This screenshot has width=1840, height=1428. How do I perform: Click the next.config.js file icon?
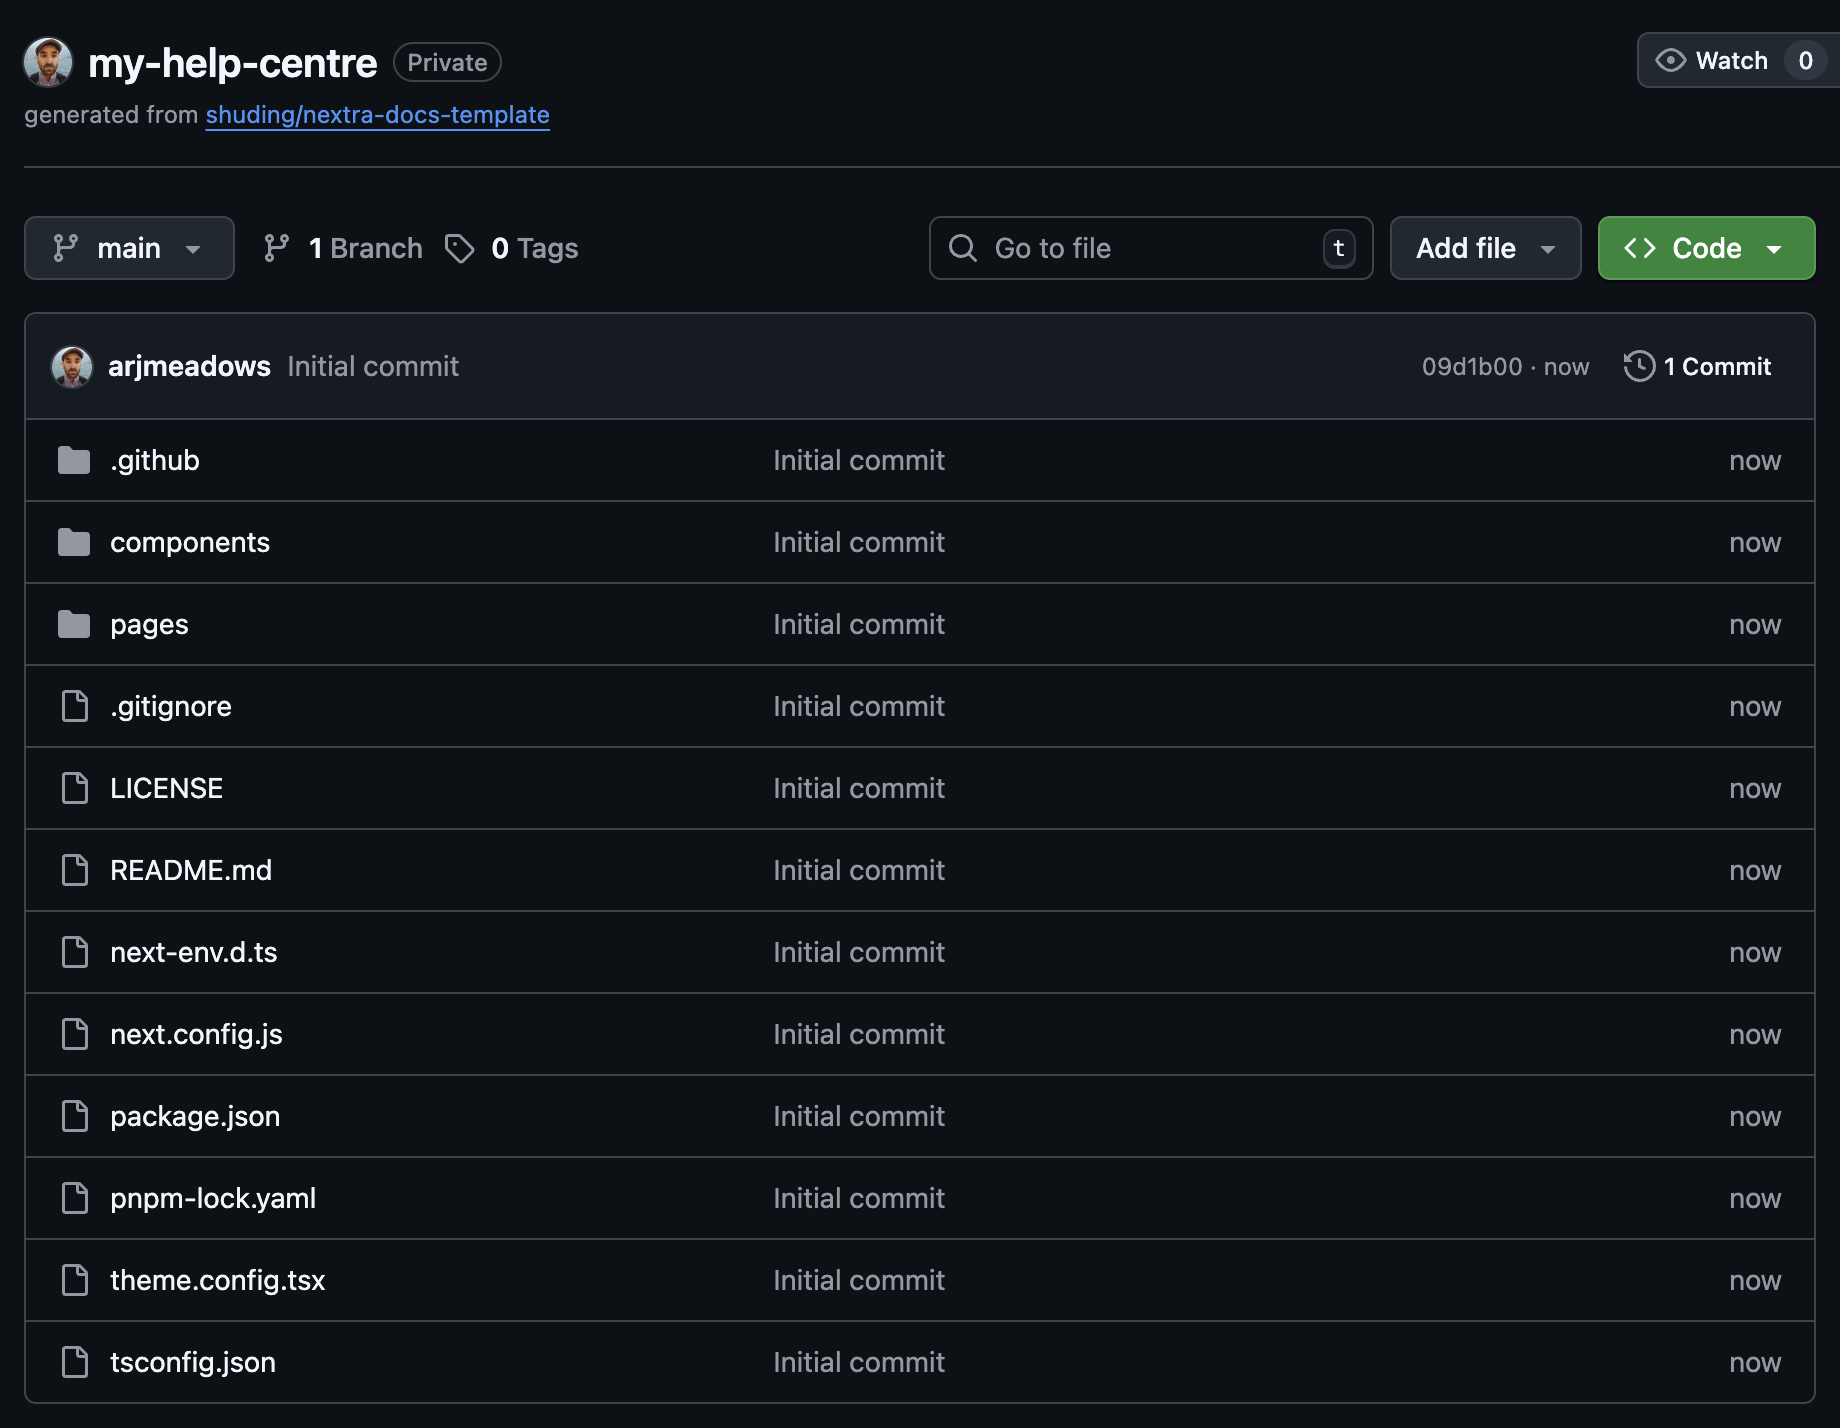pyautogui.click(x=75, y=1034)
